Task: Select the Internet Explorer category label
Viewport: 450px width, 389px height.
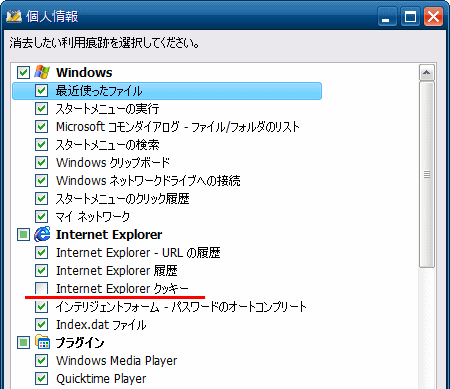Action: (x=109, y=235)
